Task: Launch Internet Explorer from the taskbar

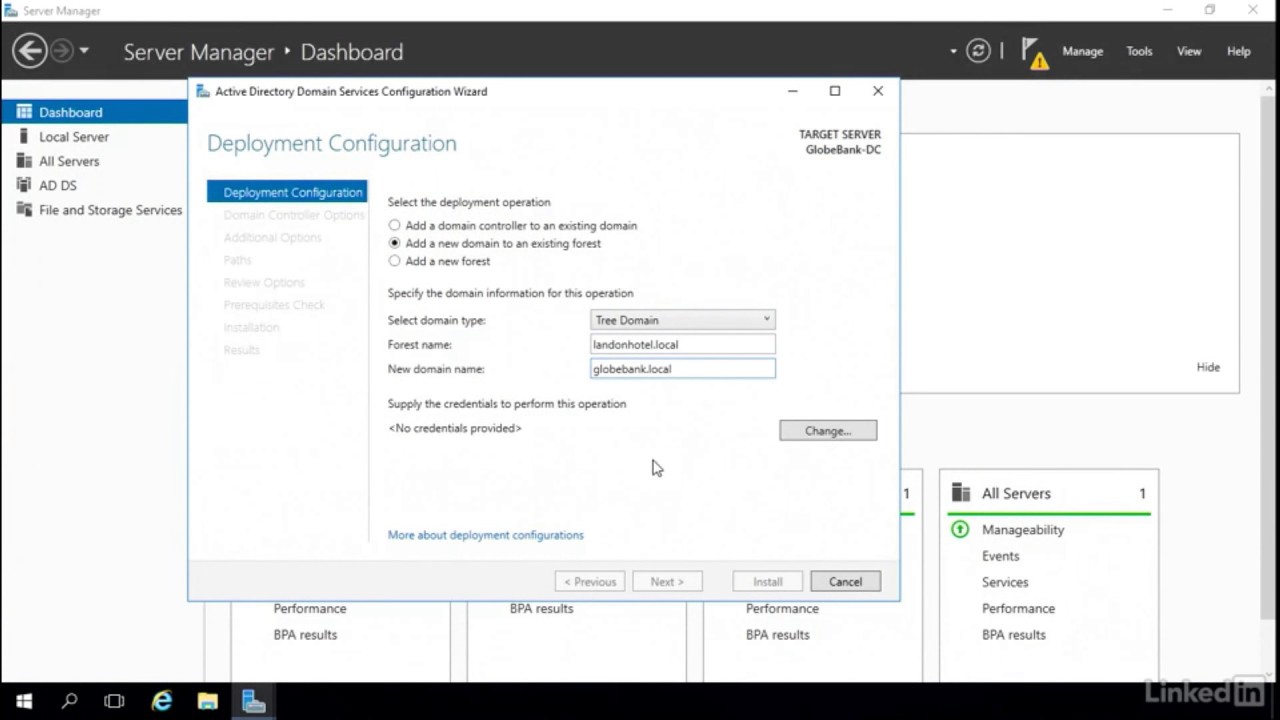Action: (161, 701)
